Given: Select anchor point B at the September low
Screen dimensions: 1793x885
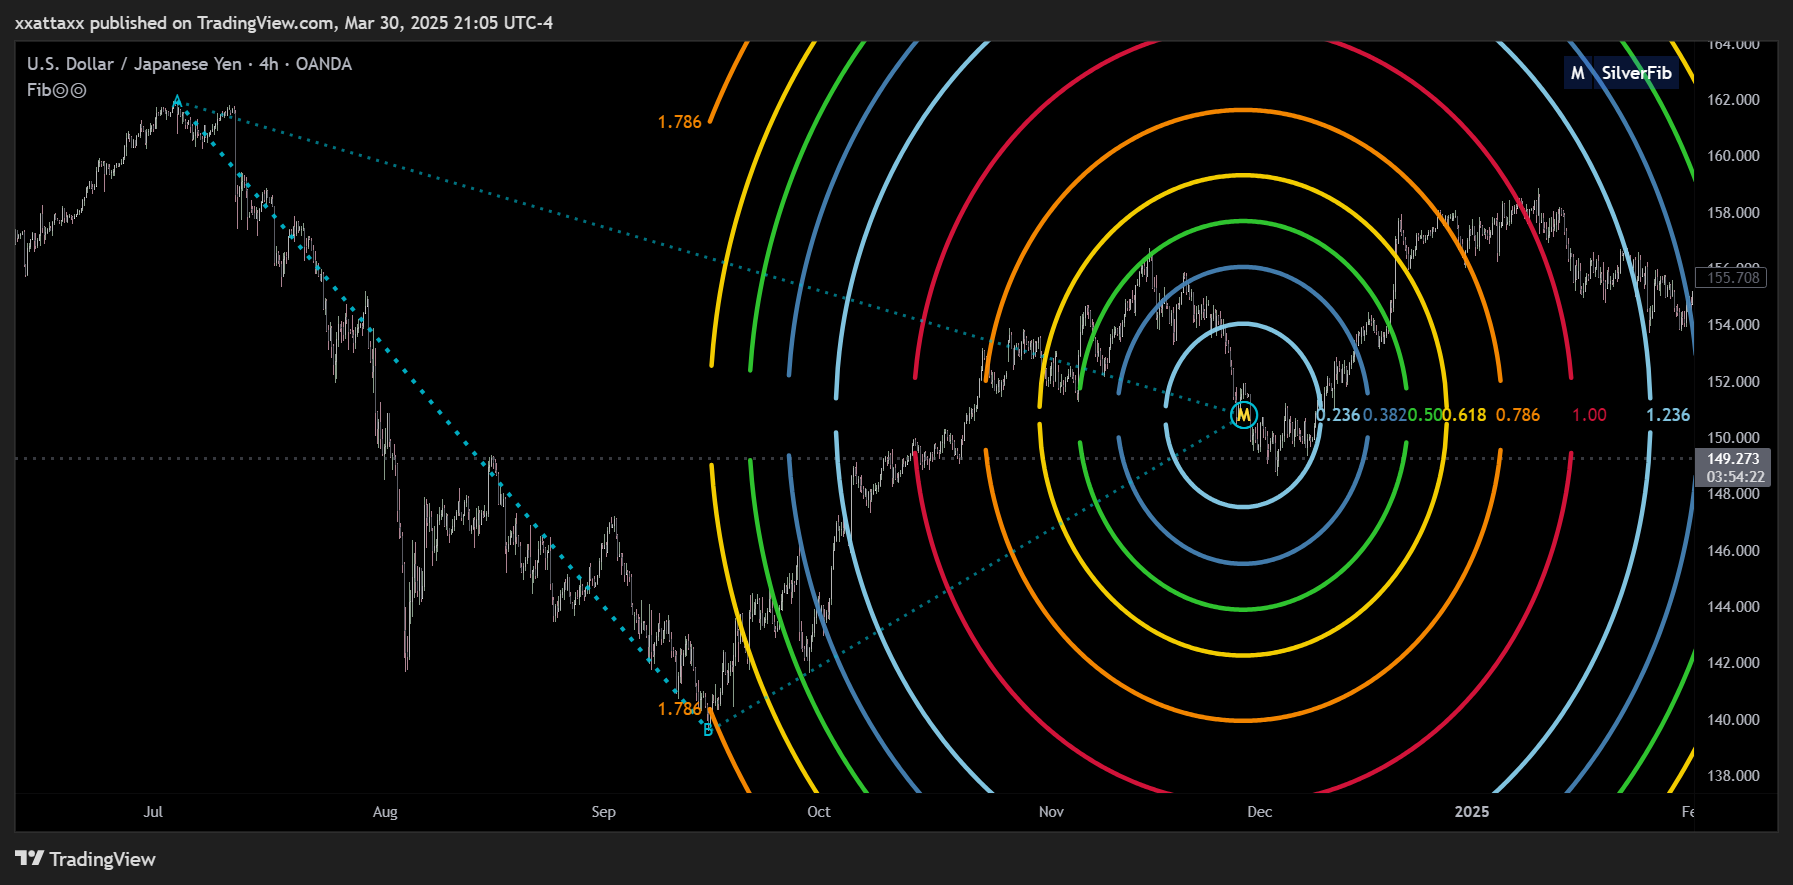Looking at the screenshot, I should (x=708, y=730).
